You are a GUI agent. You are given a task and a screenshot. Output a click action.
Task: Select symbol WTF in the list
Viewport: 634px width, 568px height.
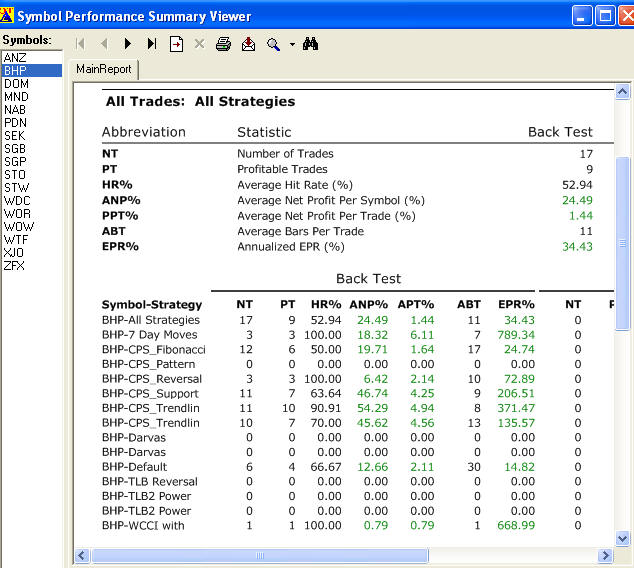[x=32, y=240]
